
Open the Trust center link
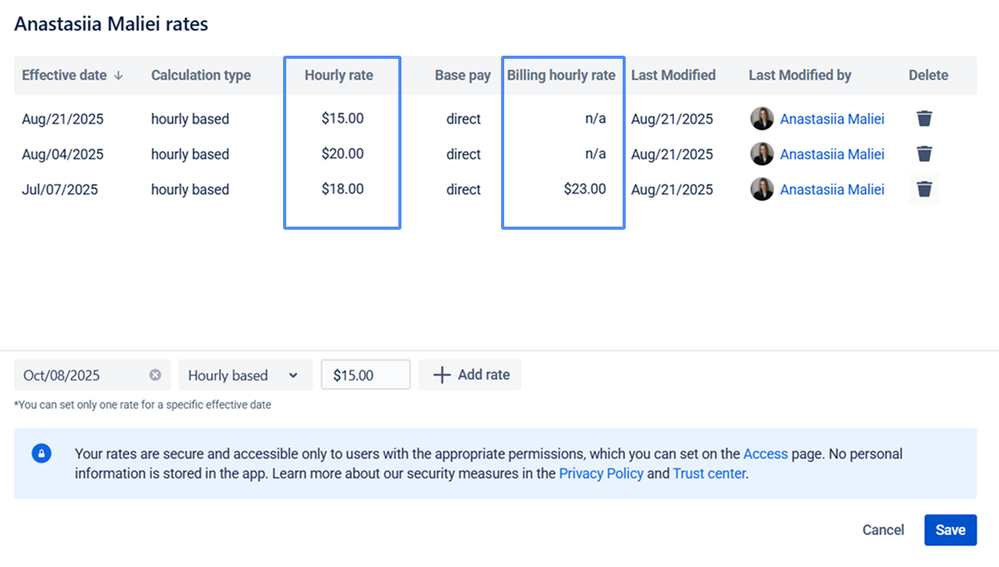pyautogui.click(x=709, y=473)
